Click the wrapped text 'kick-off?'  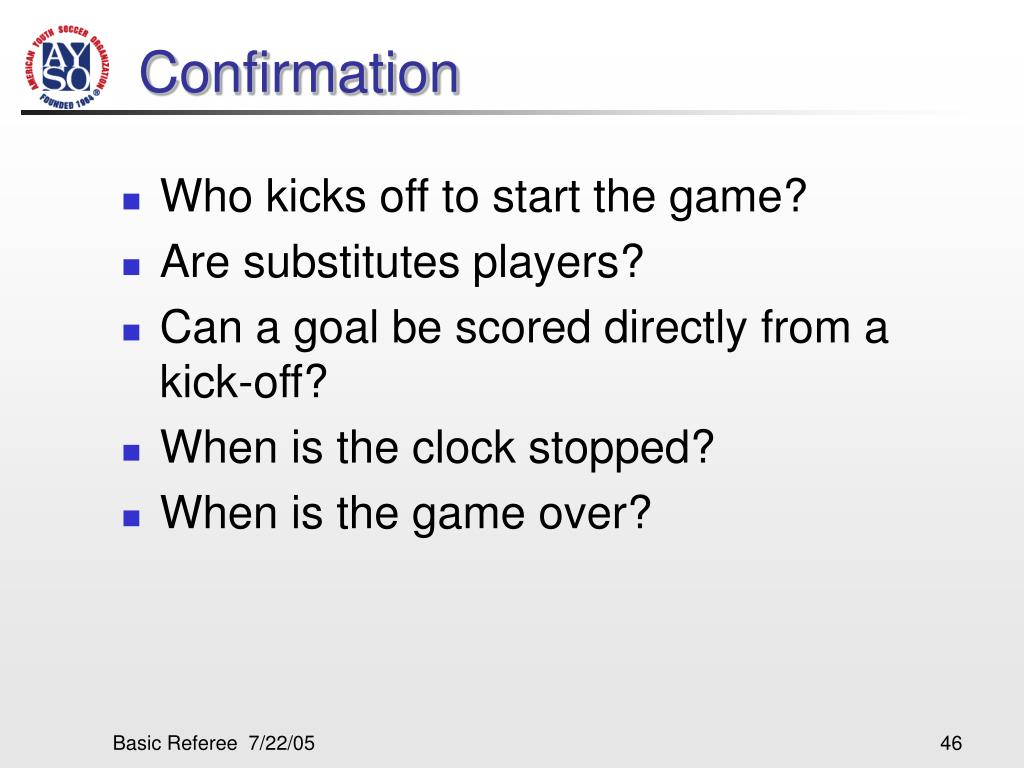[x=243, y=381]
